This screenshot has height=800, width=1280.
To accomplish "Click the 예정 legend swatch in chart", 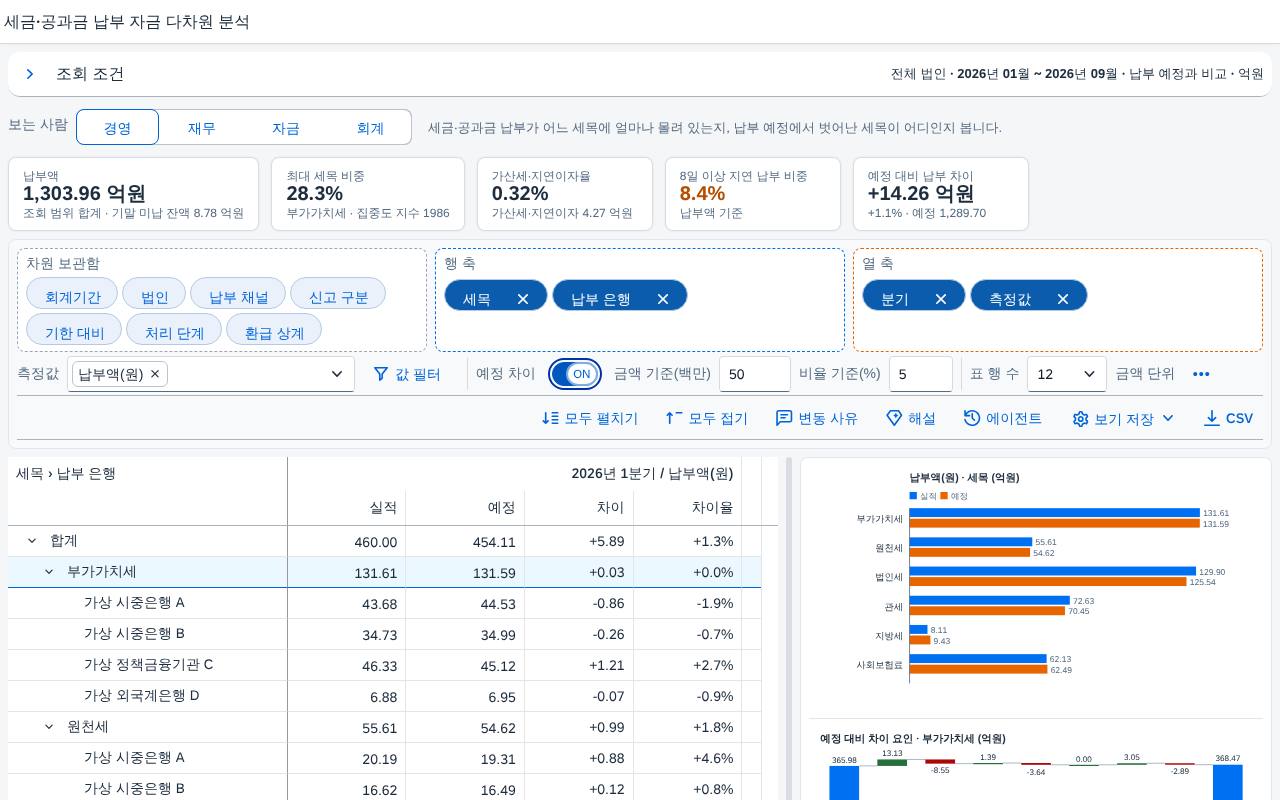I will point(945,496).
